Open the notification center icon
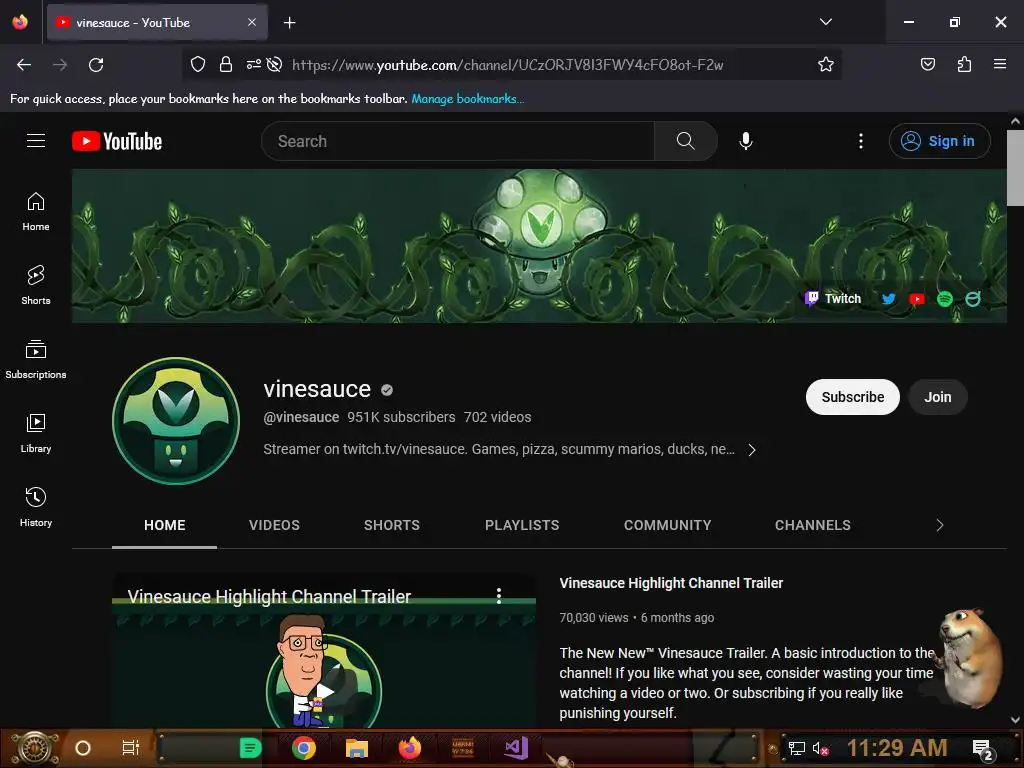The width and height of the screenshot is (1024, 768). [x=982, y=749]
